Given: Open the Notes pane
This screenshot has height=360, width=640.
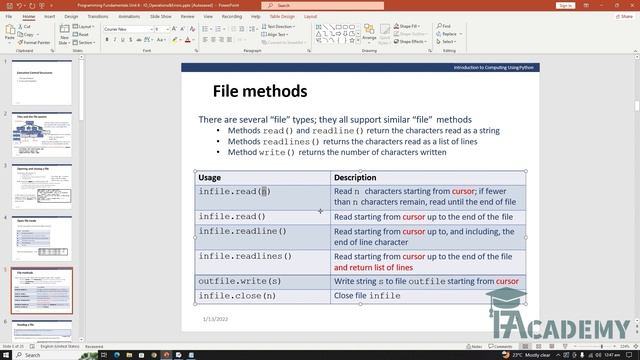Looking at the screenshot, I should coord(474,346).
